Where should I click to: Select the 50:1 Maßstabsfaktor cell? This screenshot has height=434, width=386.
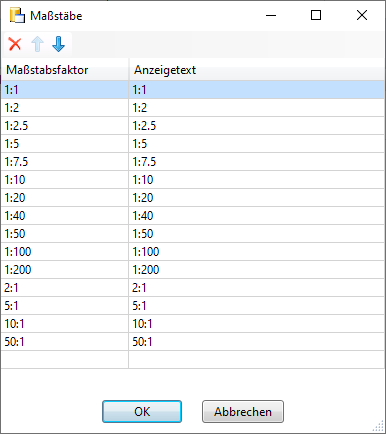(65, 342)
